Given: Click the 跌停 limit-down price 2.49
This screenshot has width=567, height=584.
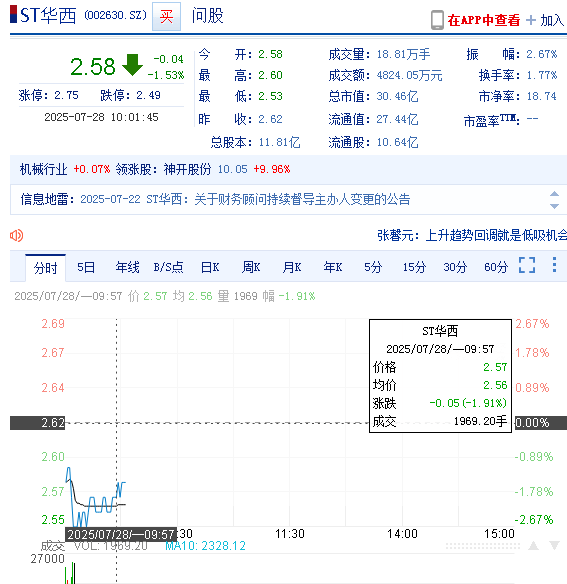Looking at the screenshot, I should [x=148, y=96].
